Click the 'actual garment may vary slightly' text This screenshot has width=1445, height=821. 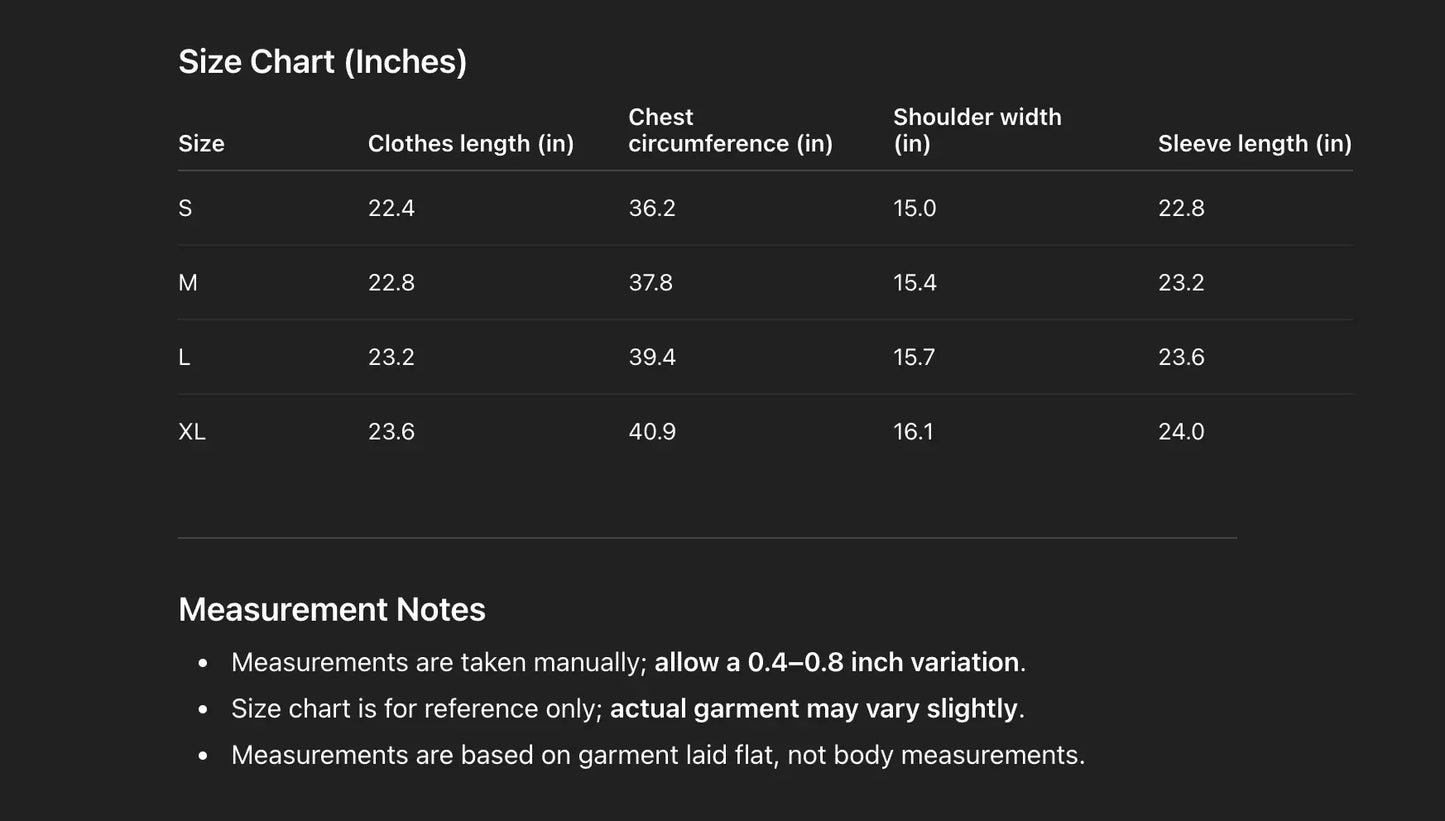(813, 708)
